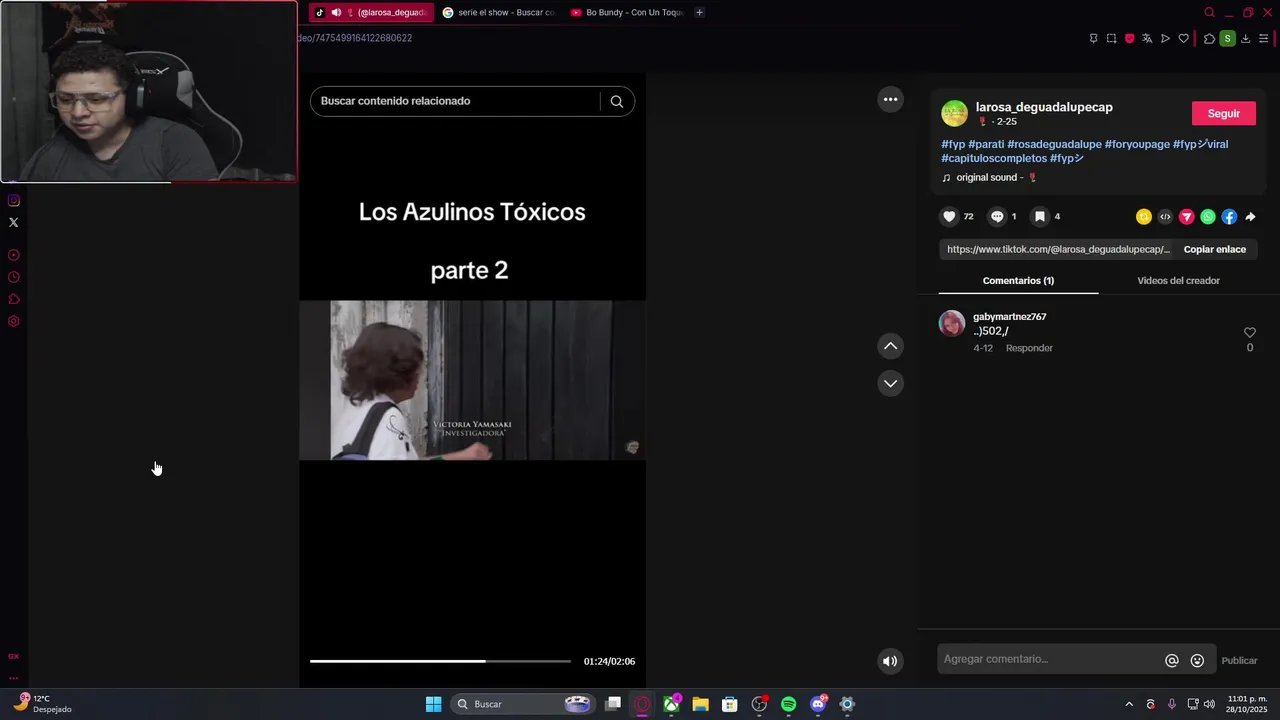Share the video to WhatsApp
Viewport: 1280px width, 720px height.
pyautogui.click(x=1208, y=217)
